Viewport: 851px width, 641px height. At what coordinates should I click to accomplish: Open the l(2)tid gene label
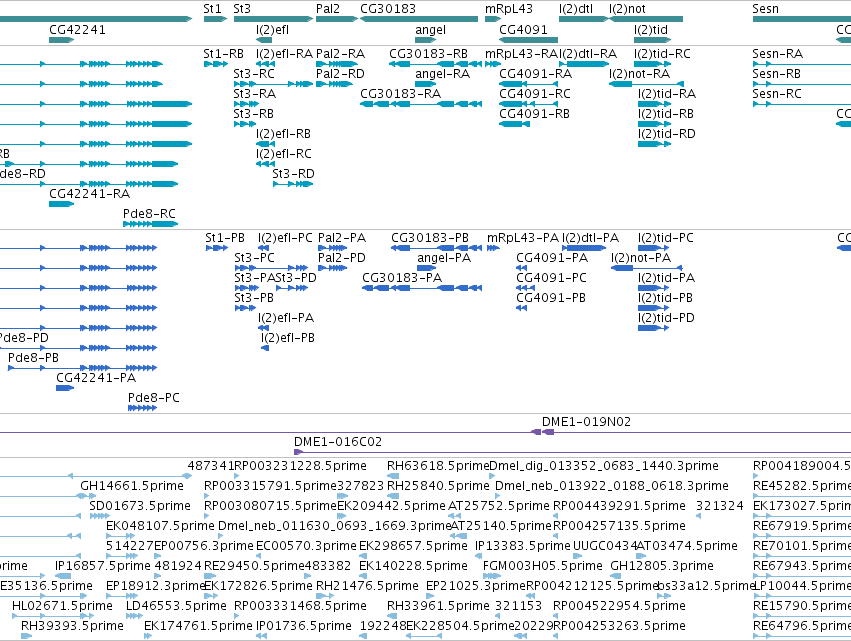tap(651, 30)
